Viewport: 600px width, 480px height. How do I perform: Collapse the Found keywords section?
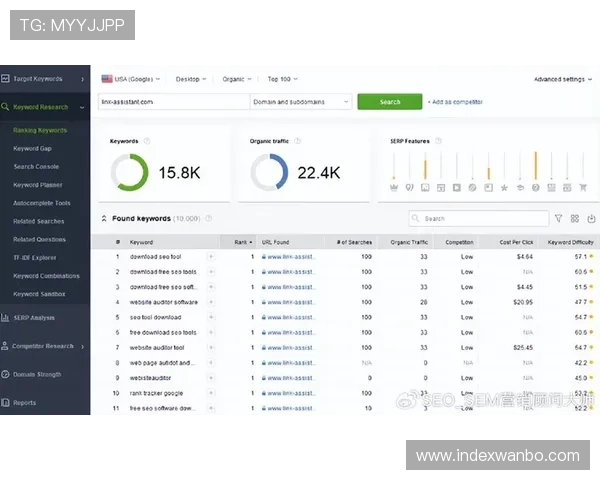click(104, 218)
